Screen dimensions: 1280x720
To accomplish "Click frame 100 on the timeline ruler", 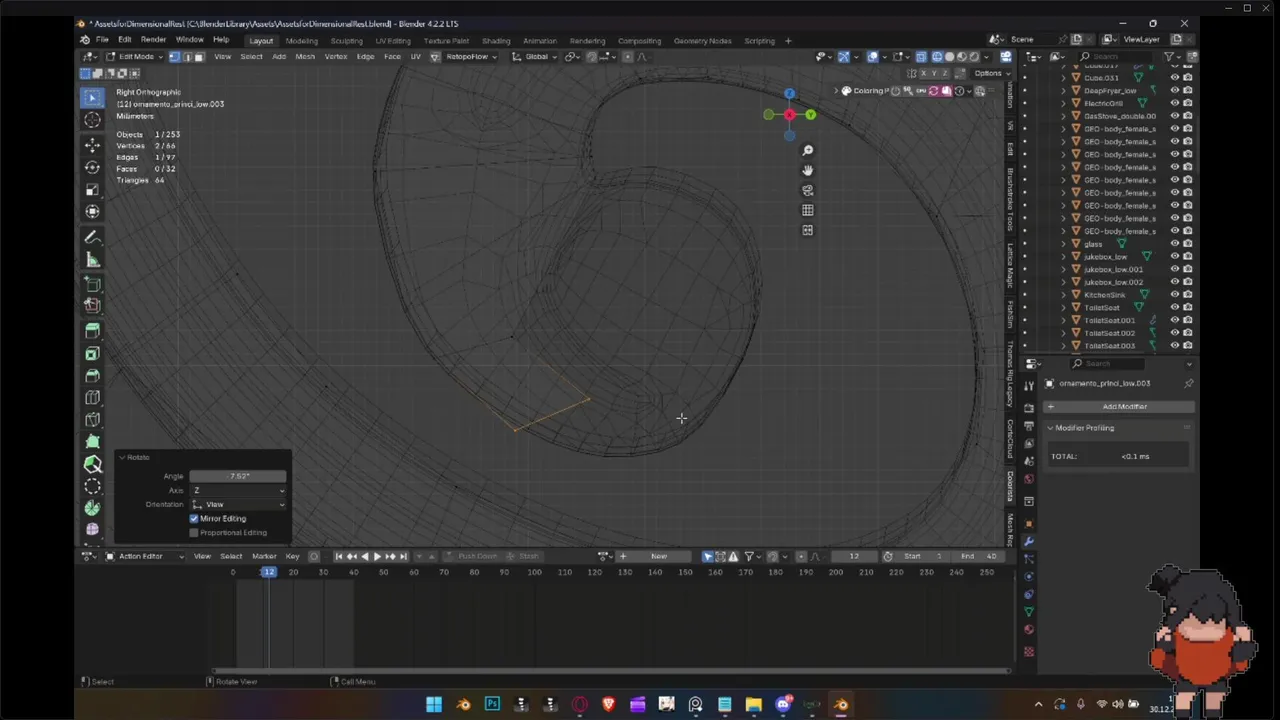I will click(x=534, y=572).
